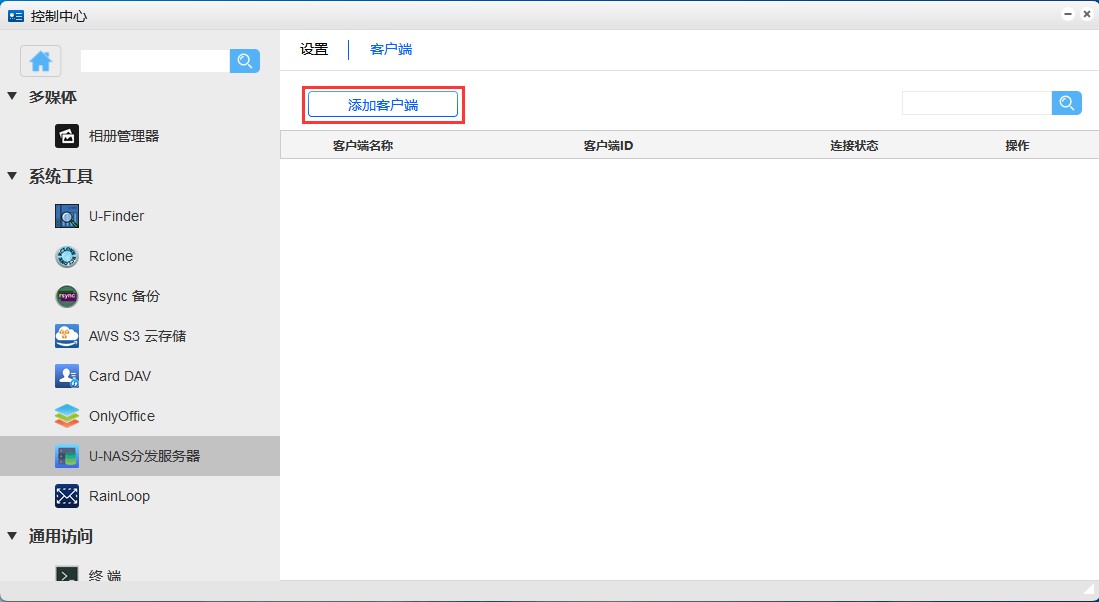Screen dimensions: 1099x602
Task: Collapse the 系统工具 section
Action: tap(13, 177)
